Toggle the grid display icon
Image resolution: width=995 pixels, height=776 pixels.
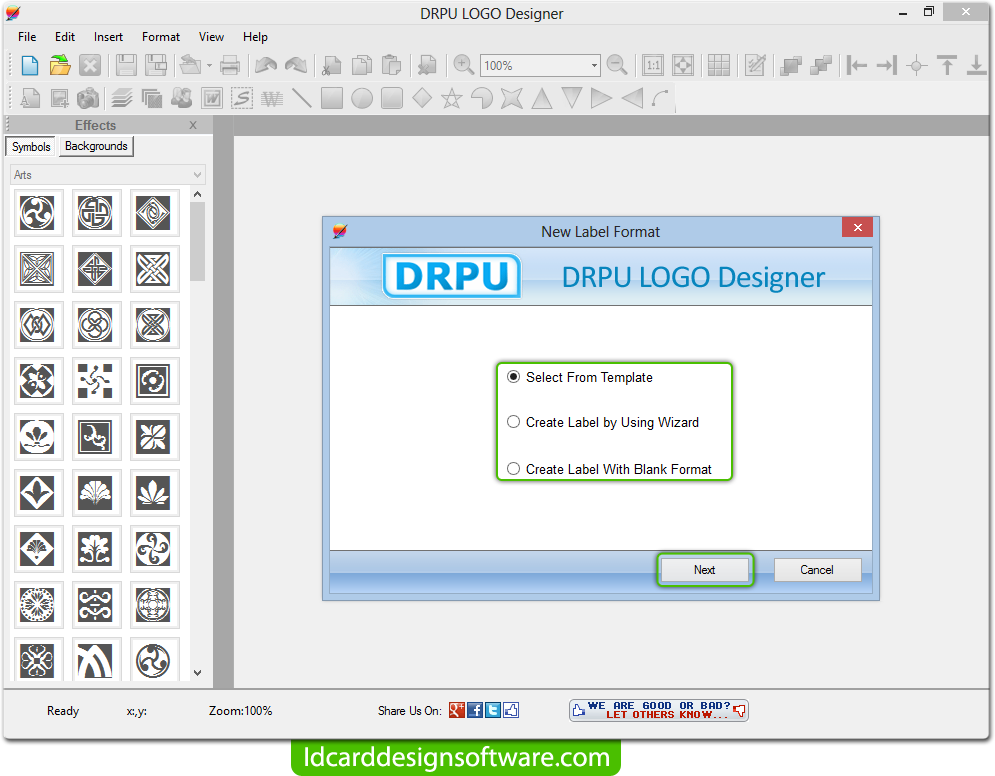[x=718, y=64]
